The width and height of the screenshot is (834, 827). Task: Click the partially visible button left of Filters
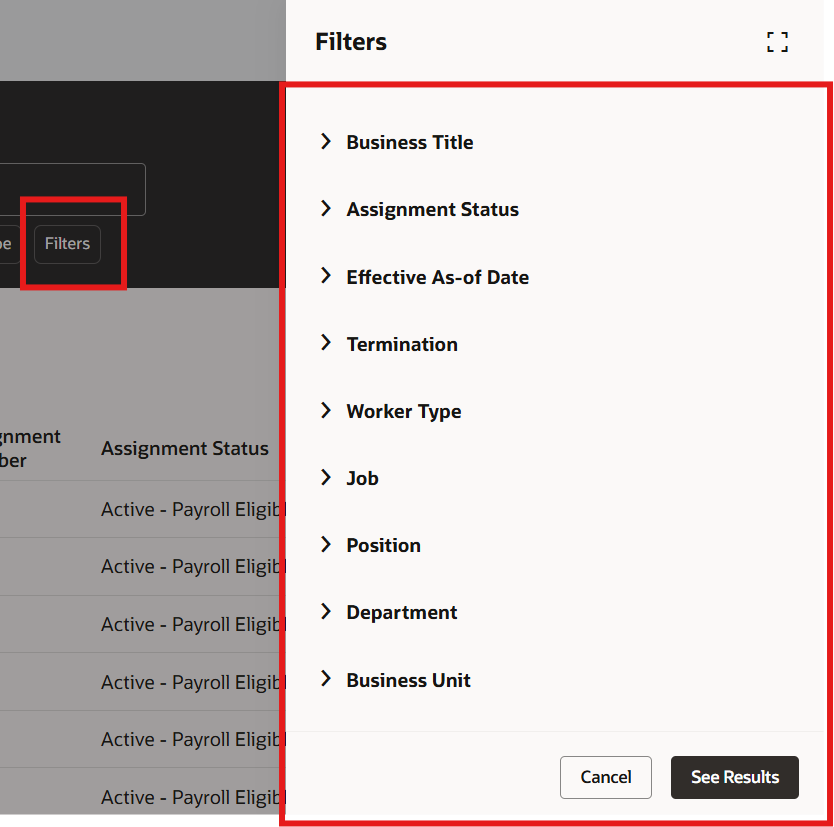click(8, 243)
